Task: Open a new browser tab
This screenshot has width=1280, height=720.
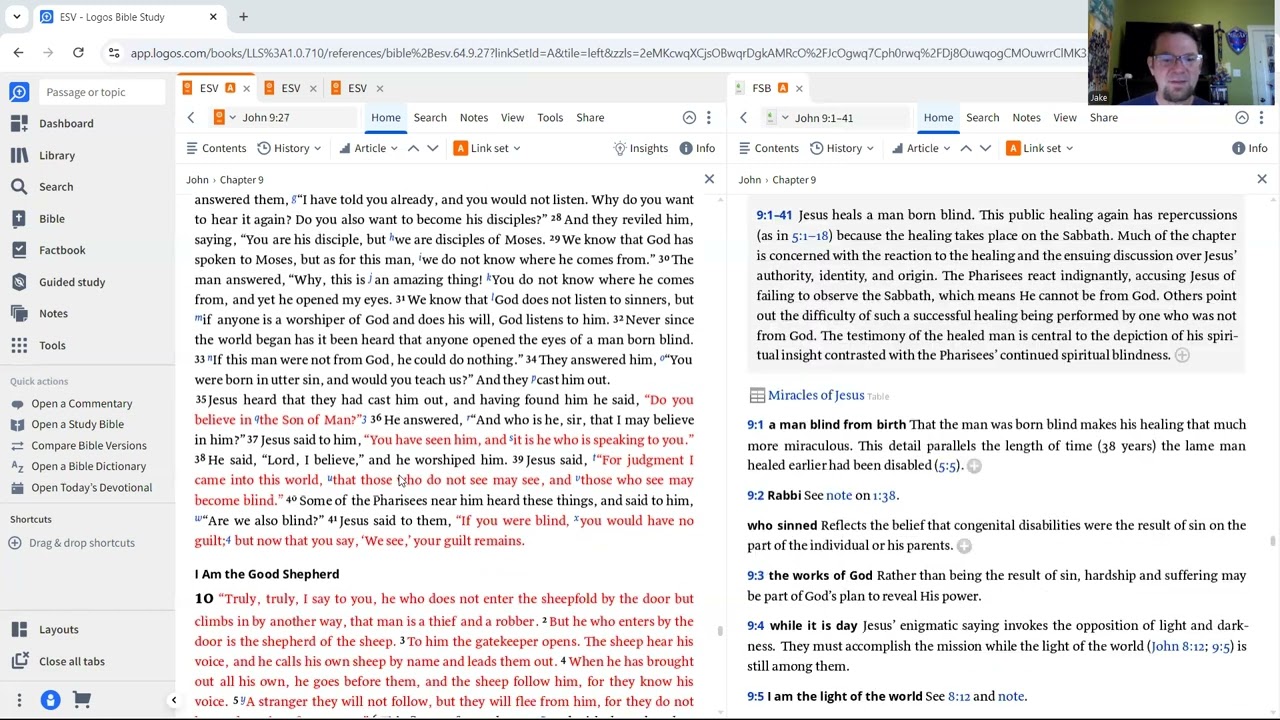Action: point(243,17)
